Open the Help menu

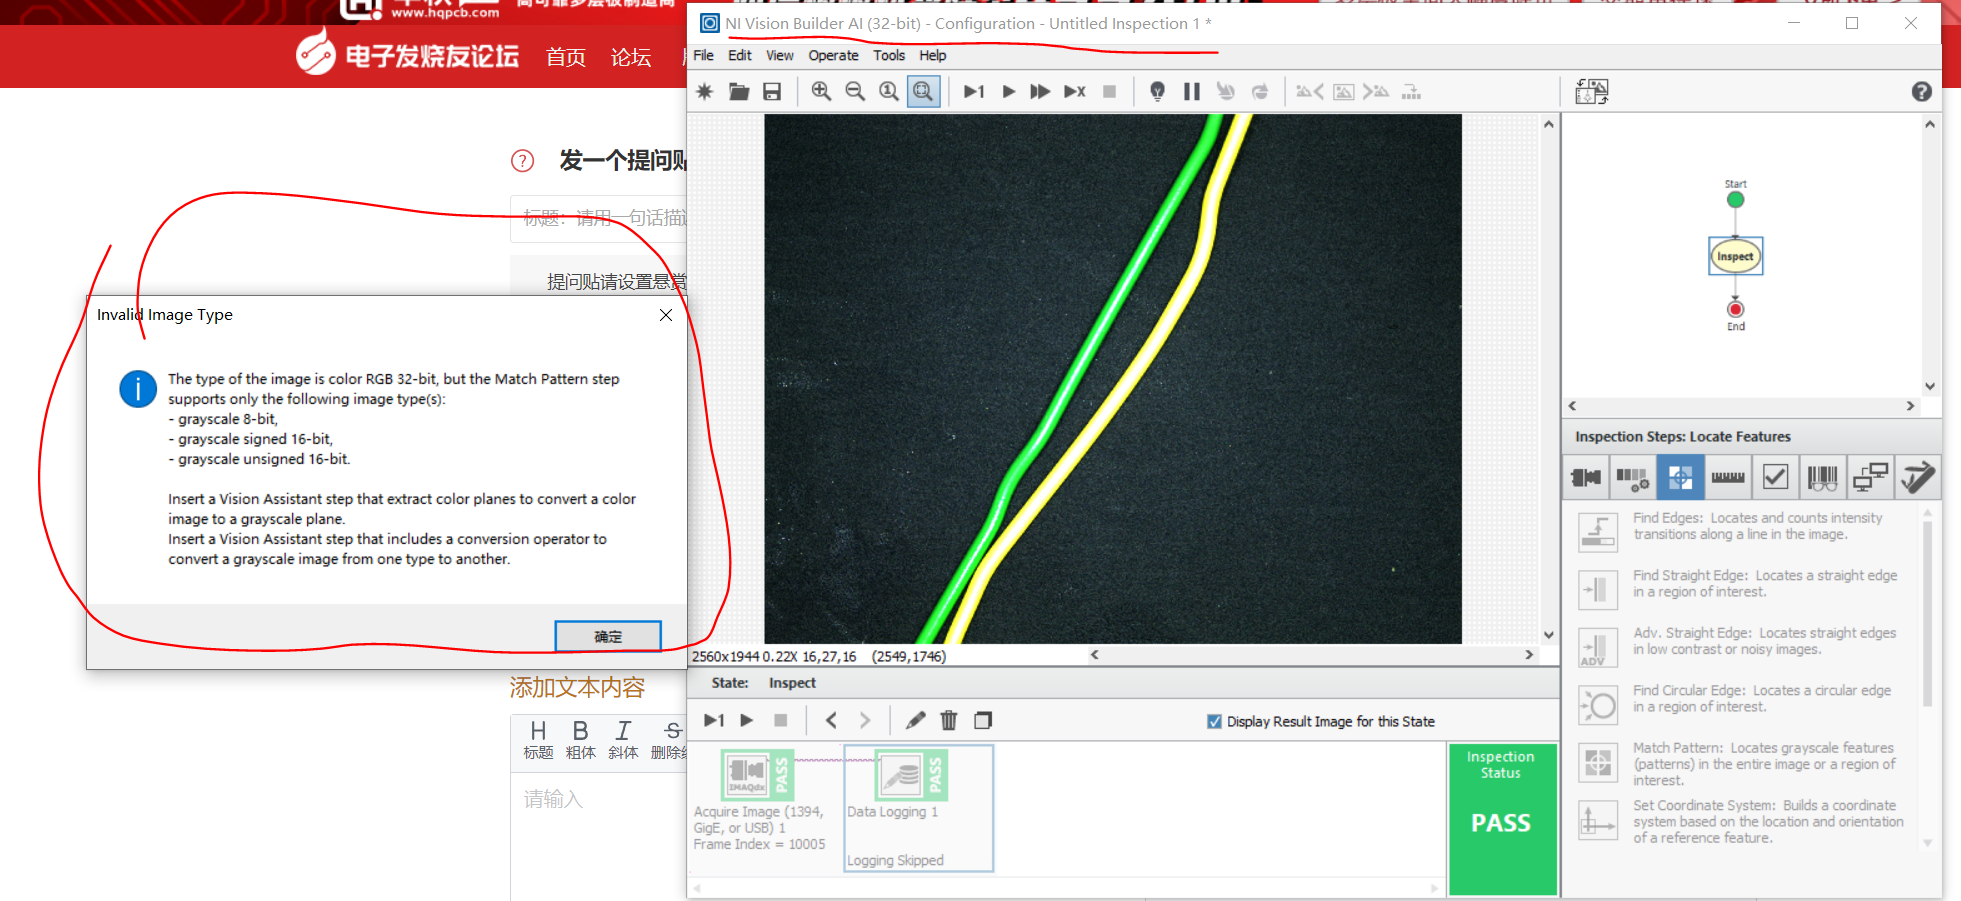pos(933,56)
